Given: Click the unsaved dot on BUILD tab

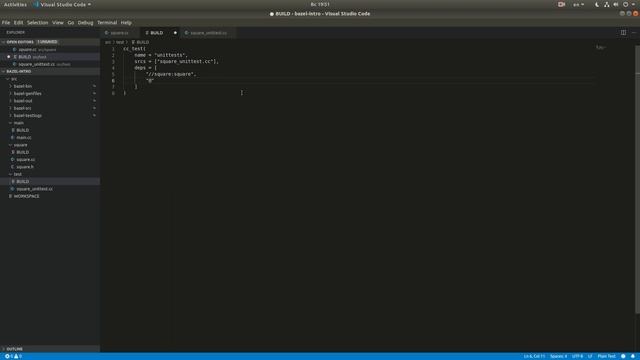Looking at the screenshot, I should tap(175, 33).
